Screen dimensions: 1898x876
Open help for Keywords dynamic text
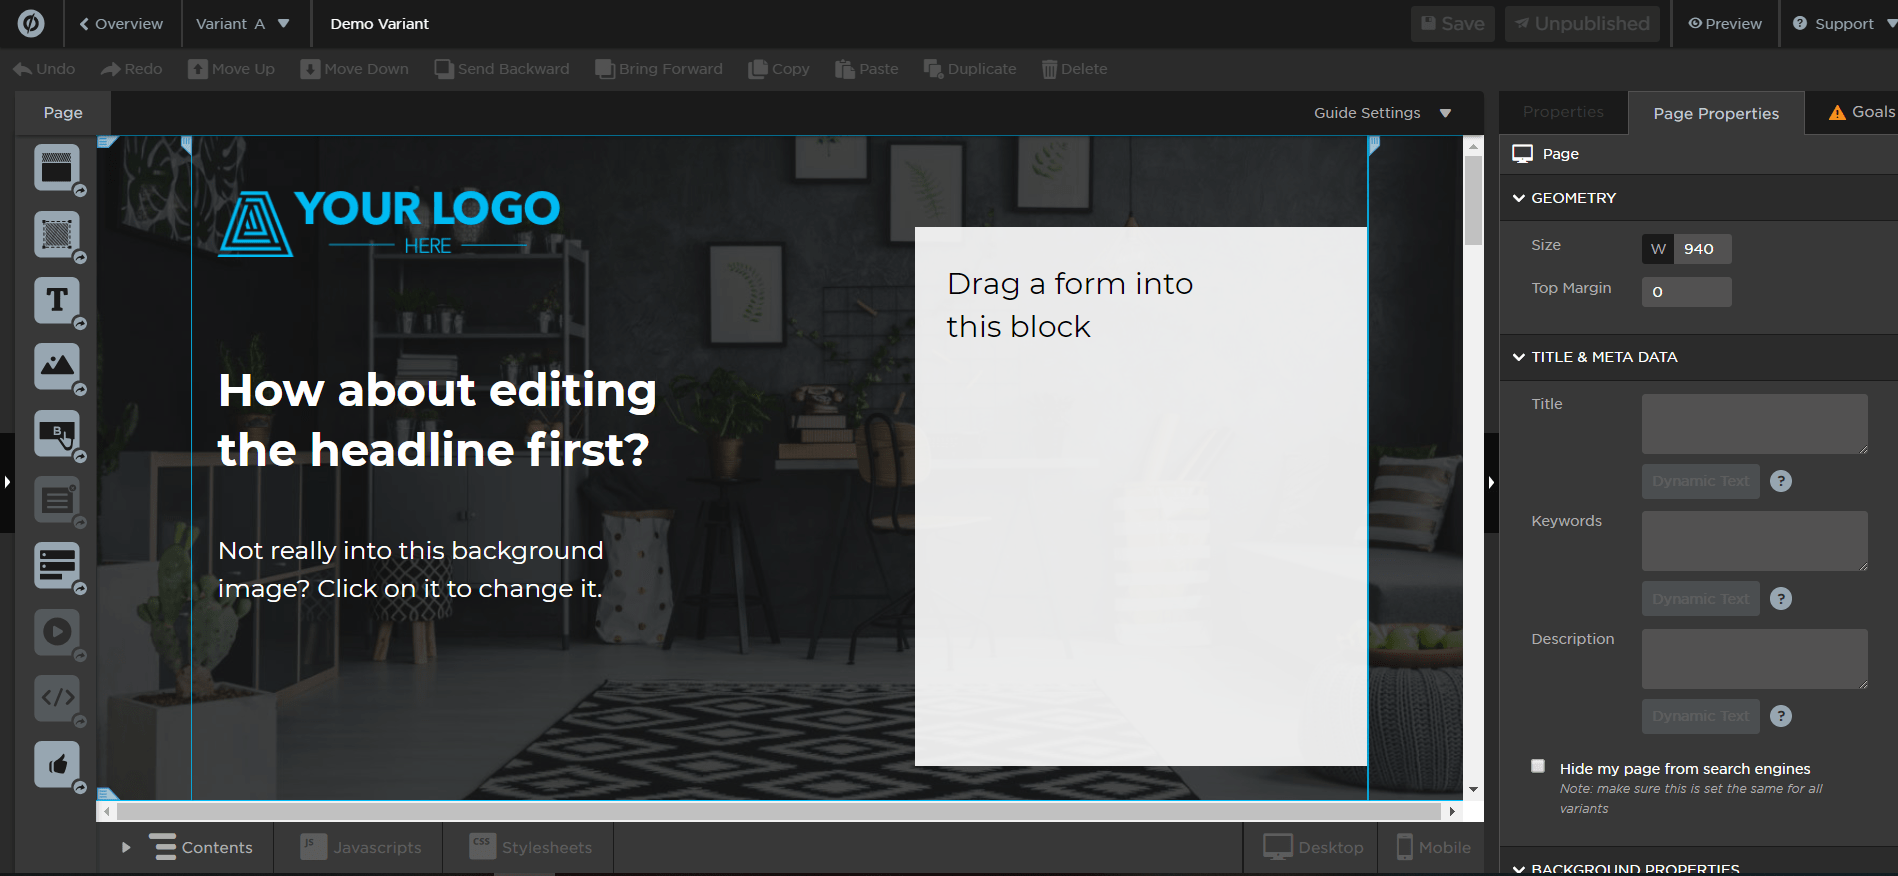[1781, 599]
